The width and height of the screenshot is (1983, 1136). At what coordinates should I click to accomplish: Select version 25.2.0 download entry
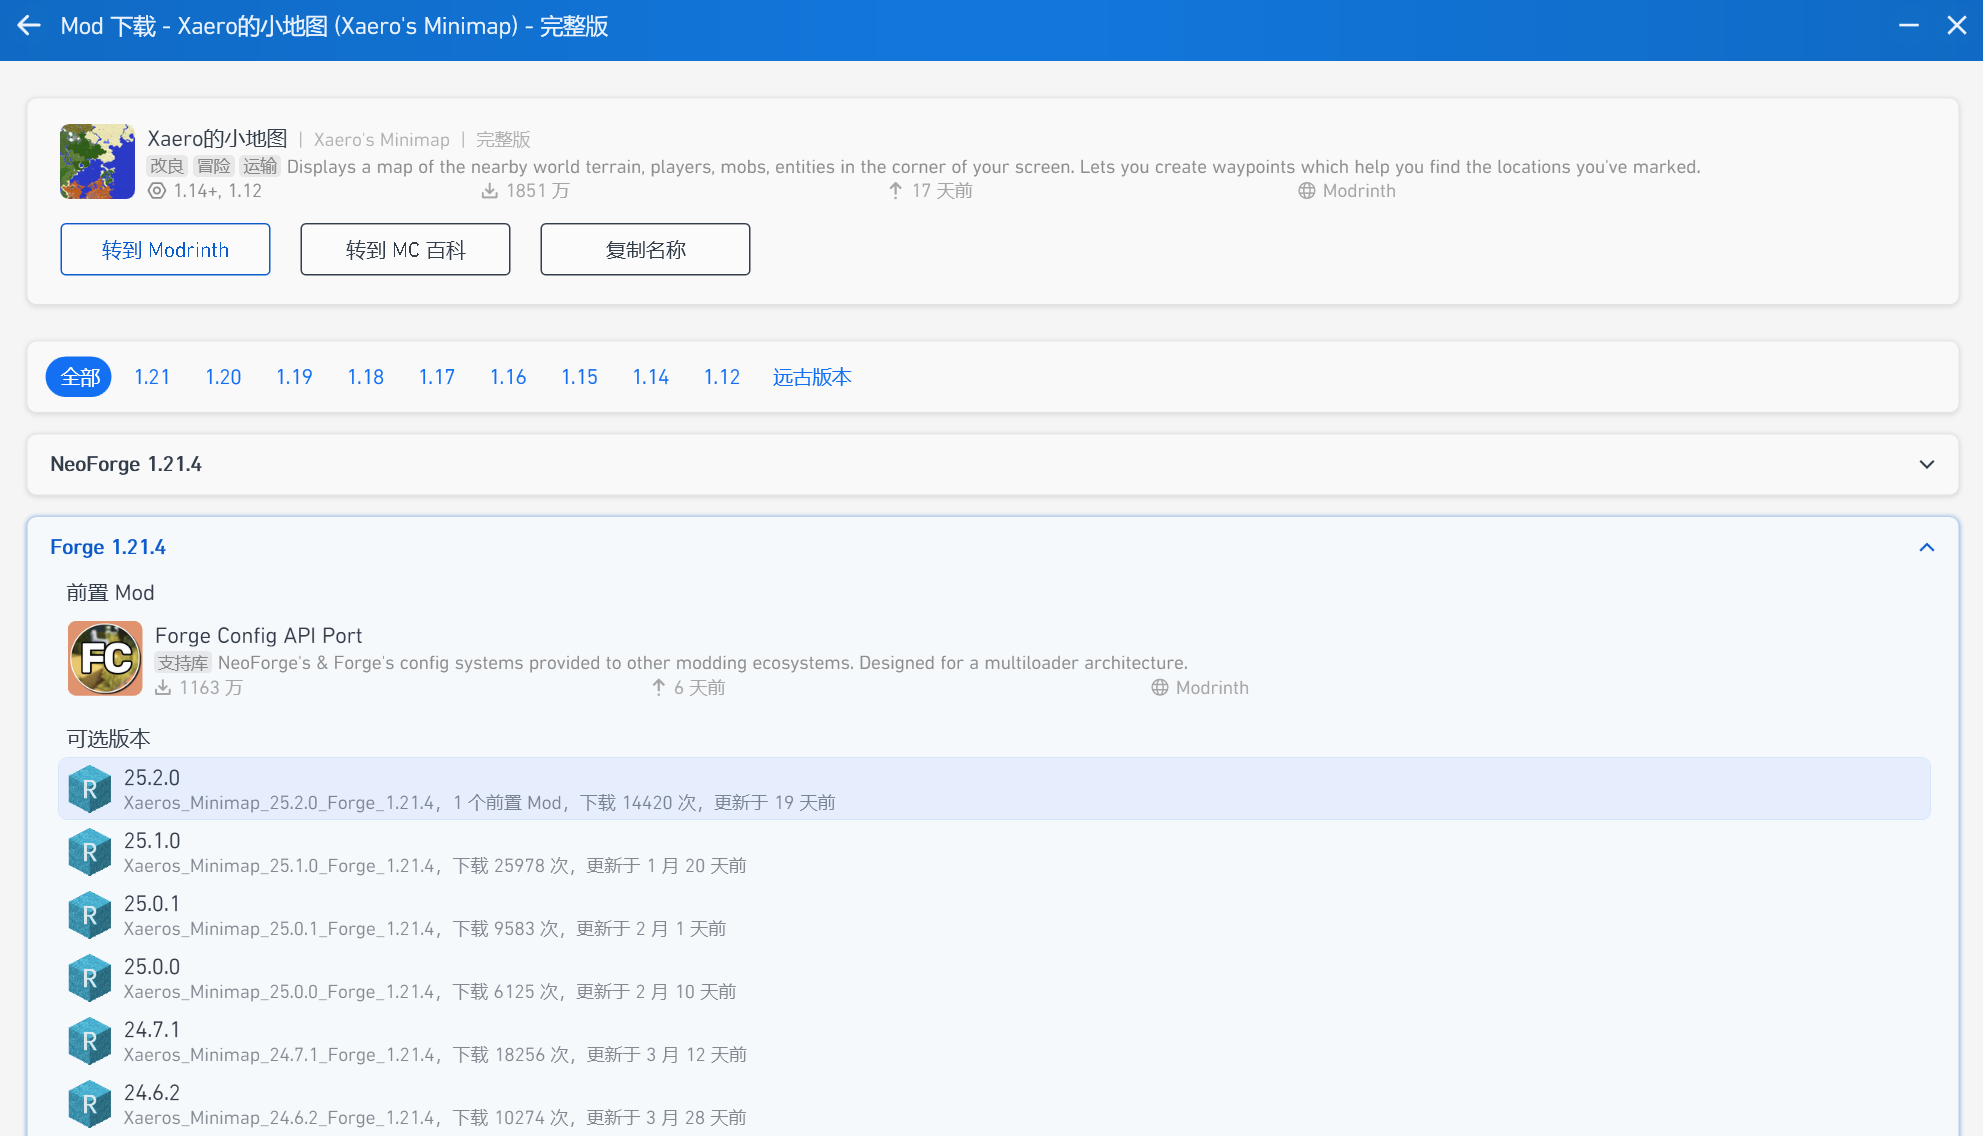[x=993, y=789]
